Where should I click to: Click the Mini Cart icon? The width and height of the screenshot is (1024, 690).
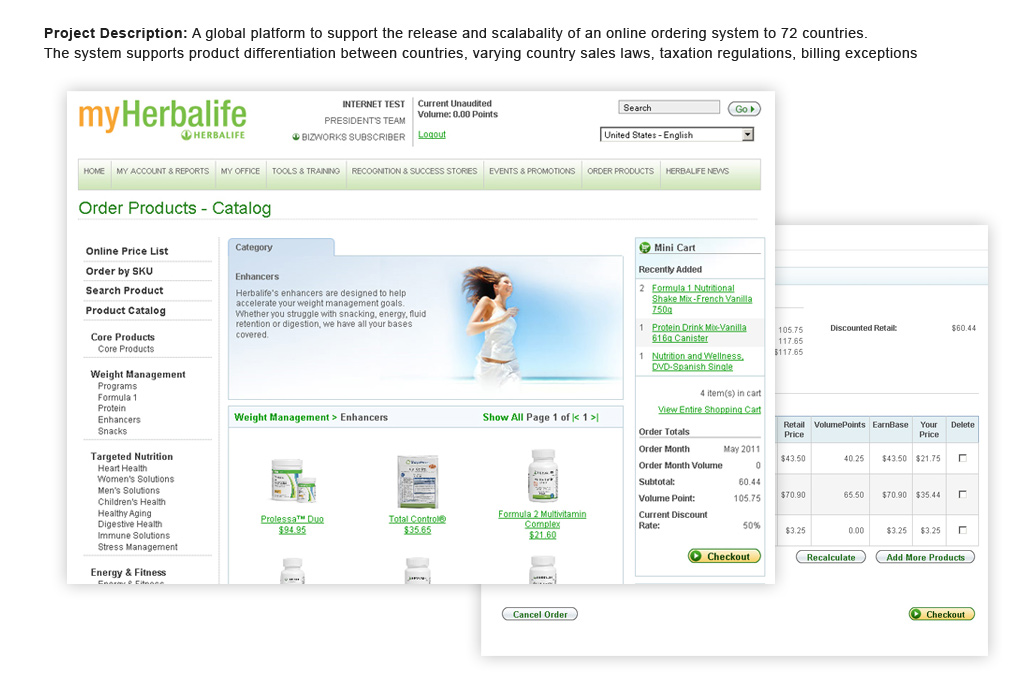(645, 248)
